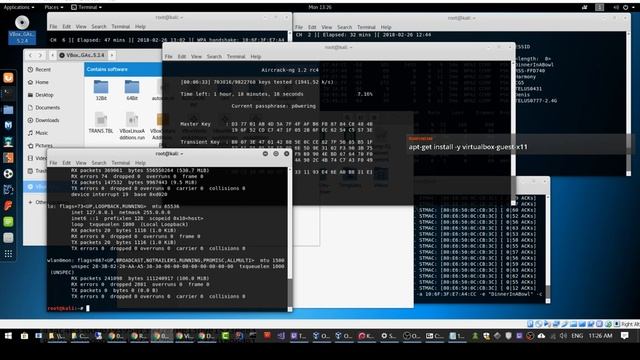This screenshot has width=640, height=360.
Task: Click the orange icon at top of Kali dock
Action: tap(8, 78)
